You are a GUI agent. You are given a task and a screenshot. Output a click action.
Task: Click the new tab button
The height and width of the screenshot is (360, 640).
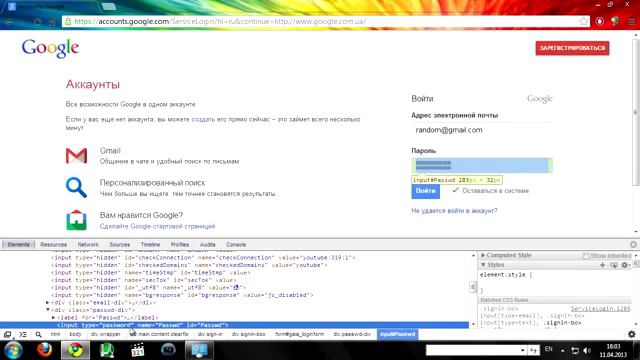108,7
